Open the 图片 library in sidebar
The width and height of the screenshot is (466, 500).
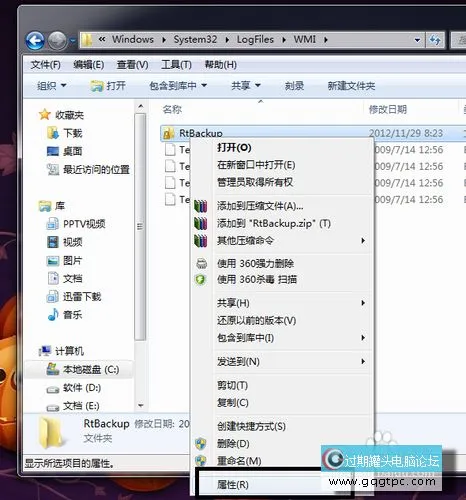(65, 260)
